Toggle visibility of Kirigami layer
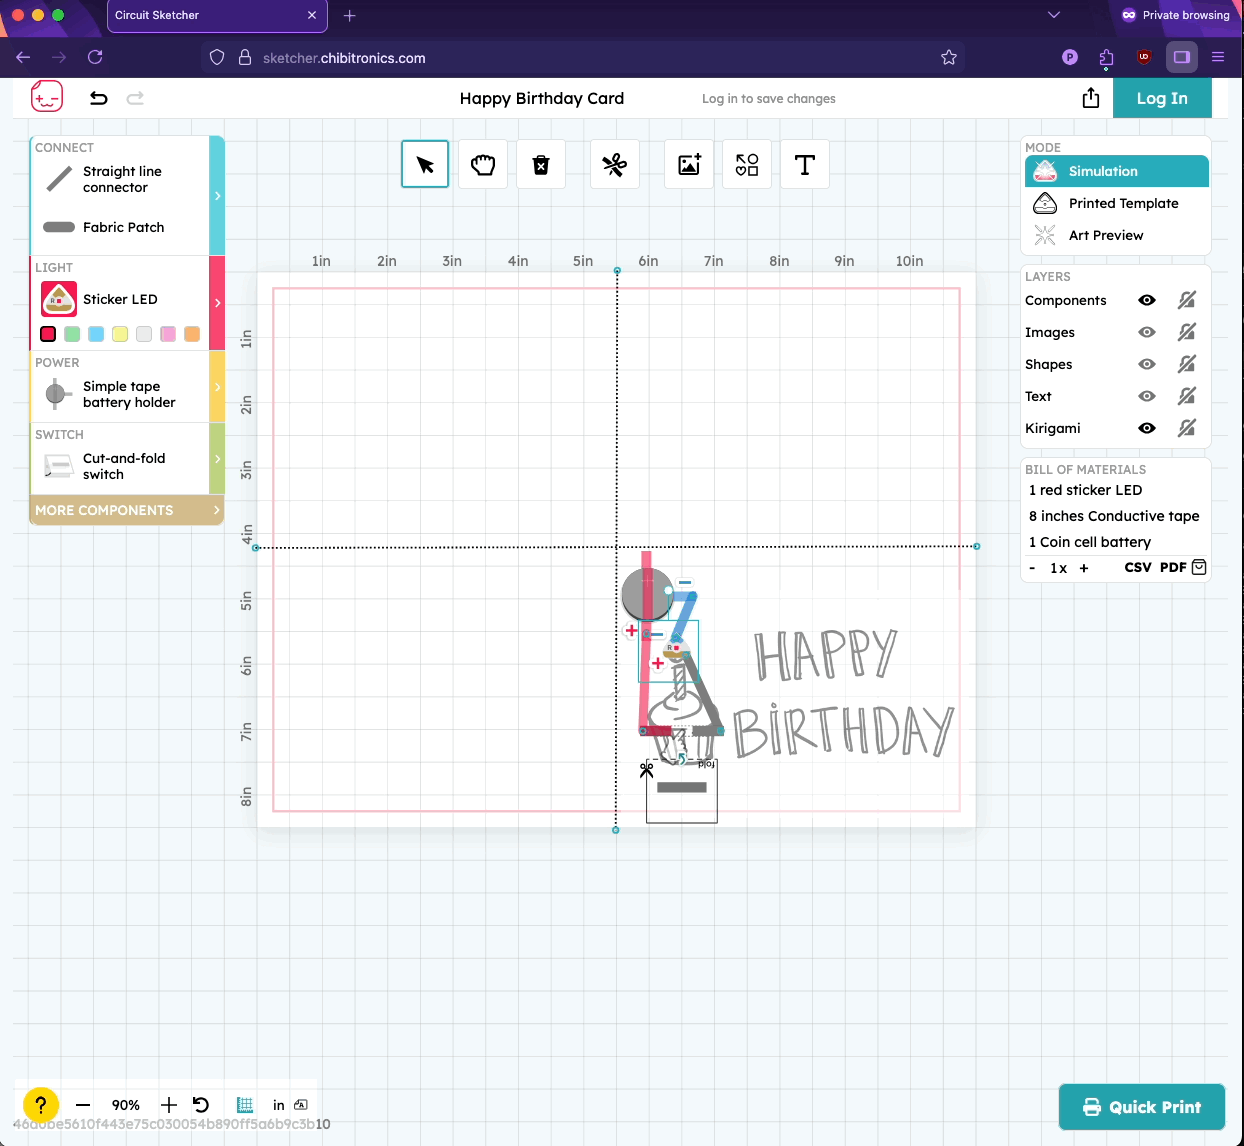The image size is (1244, 1146). (x=1147, y=428)
